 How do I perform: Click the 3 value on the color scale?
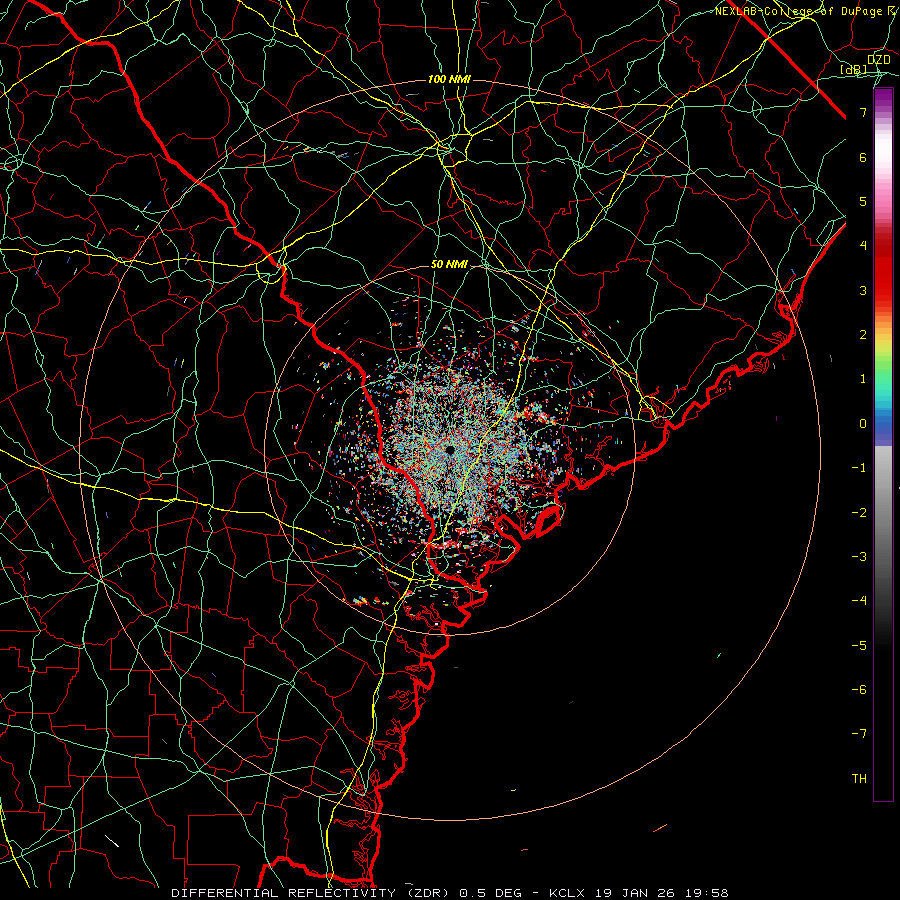tap(863, 290)
